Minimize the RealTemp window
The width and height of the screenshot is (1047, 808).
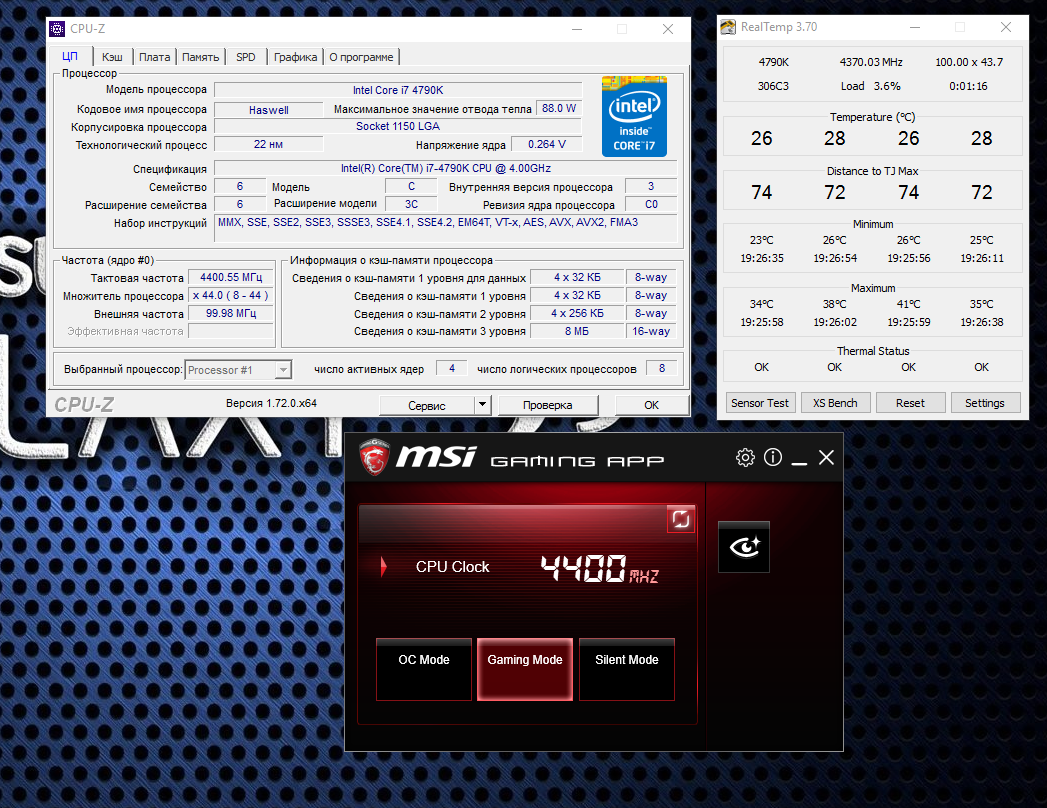915,27
